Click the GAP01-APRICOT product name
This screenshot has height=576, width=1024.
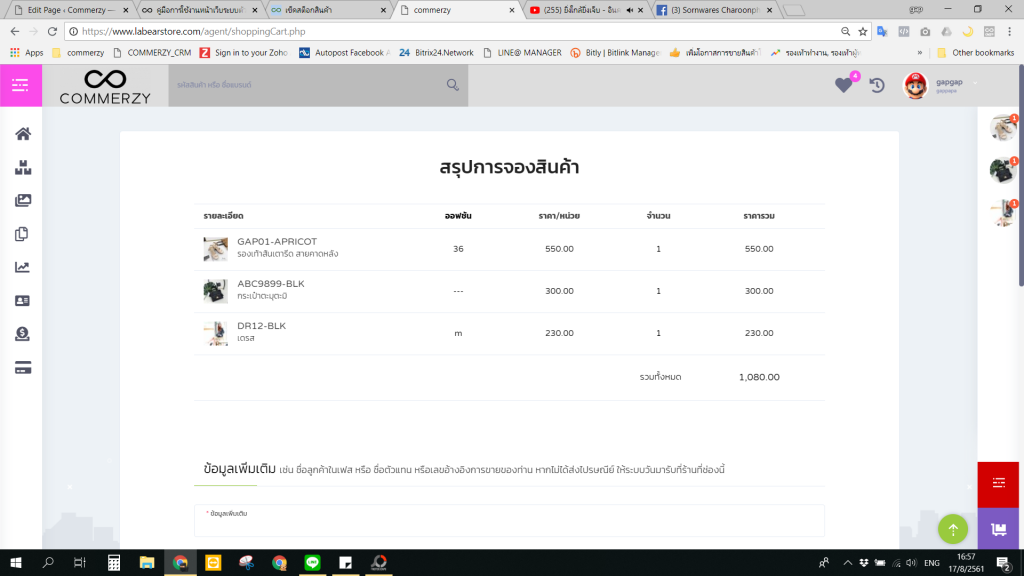click(277, 242)
